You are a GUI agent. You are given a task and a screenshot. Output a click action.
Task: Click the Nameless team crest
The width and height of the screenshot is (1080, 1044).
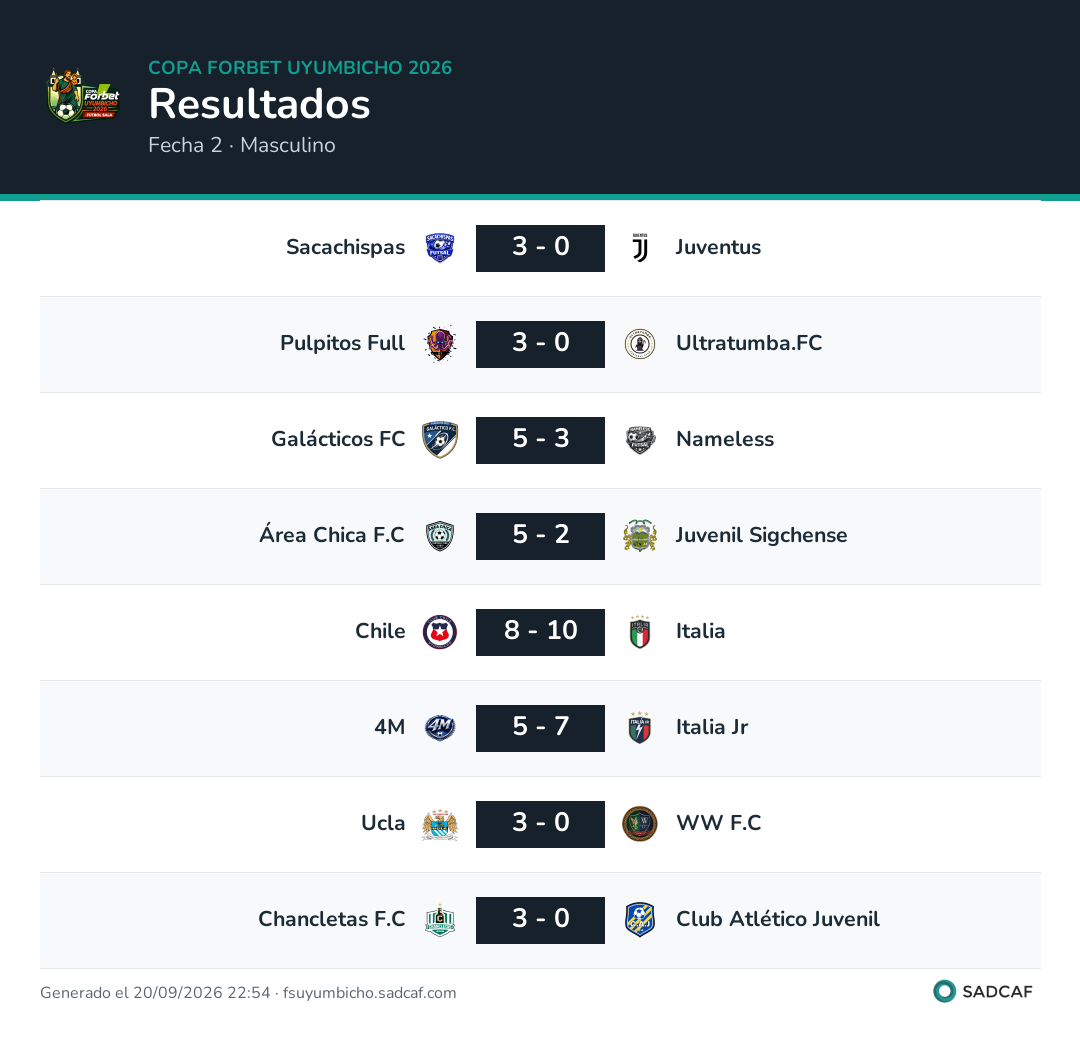(x=640, y=439)
